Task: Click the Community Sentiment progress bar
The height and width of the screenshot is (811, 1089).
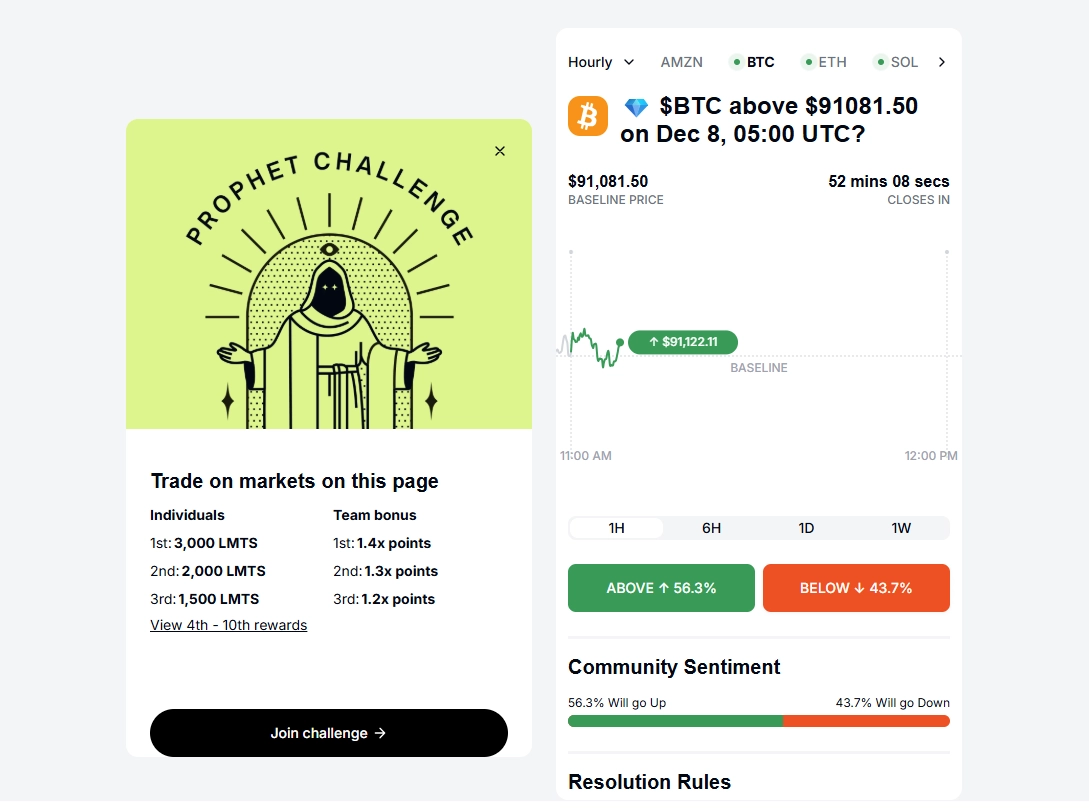Action: tap(758, 721)
